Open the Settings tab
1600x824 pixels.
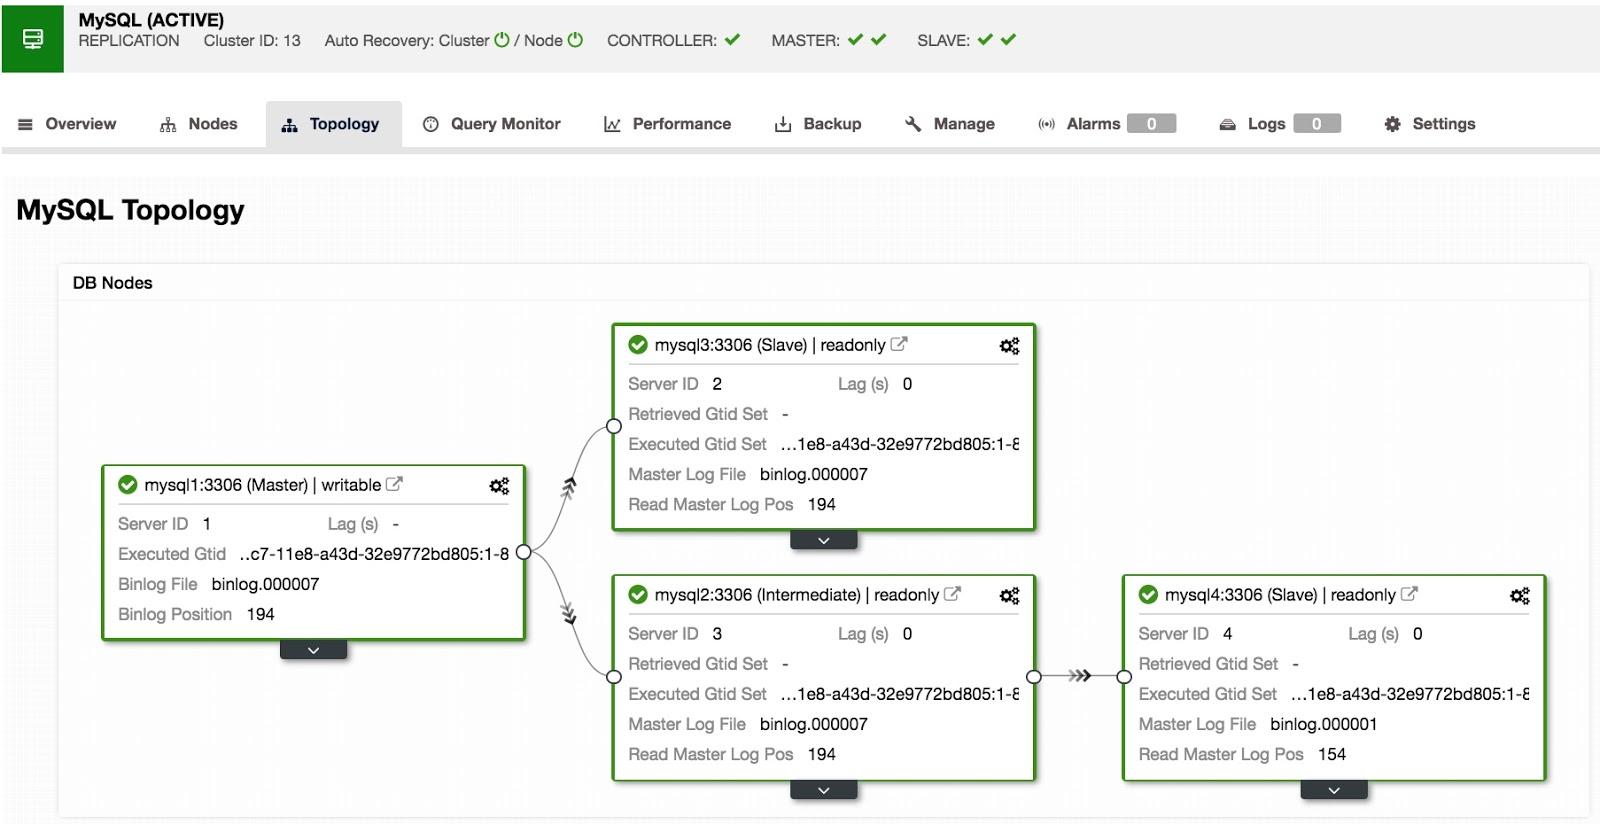tap(1429, 124)
